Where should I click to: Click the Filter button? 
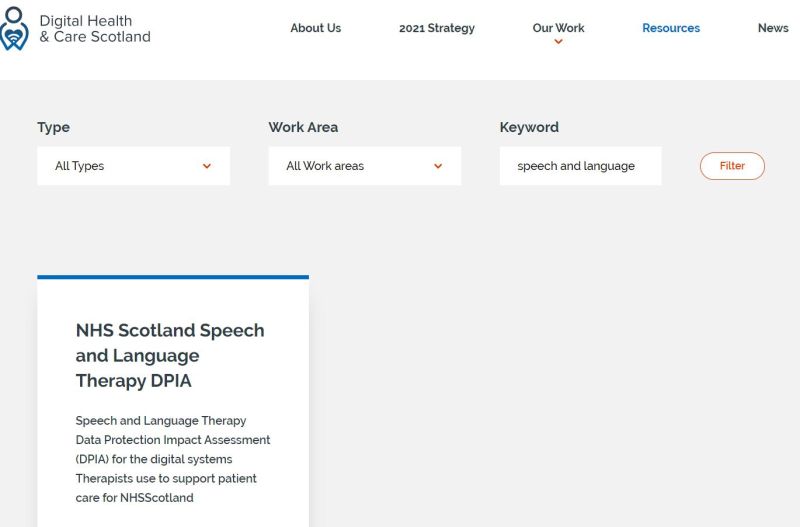pyautogui.click(x=732, y=166)
